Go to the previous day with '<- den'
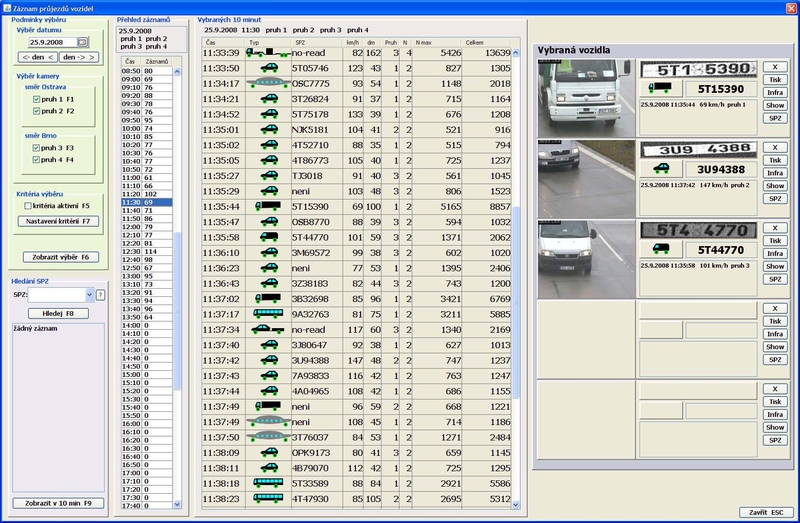The height and width of the screenshot is (523, 800). pyautogui.click(x=36, y=58)
